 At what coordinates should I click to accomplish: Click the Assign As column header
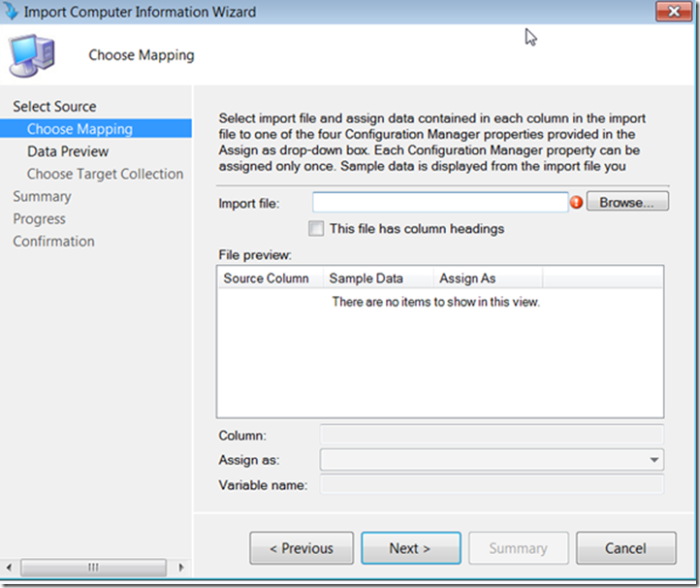488,278
